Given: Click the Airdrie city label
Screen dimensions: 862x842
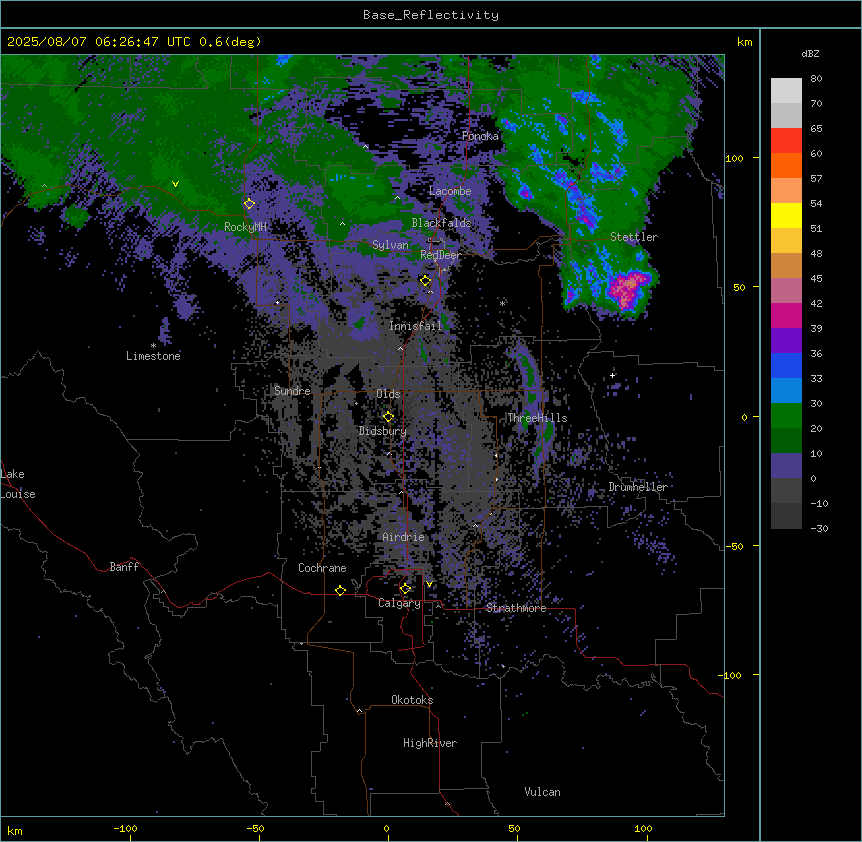Looking at the screenshot, I should coord(404,537).
